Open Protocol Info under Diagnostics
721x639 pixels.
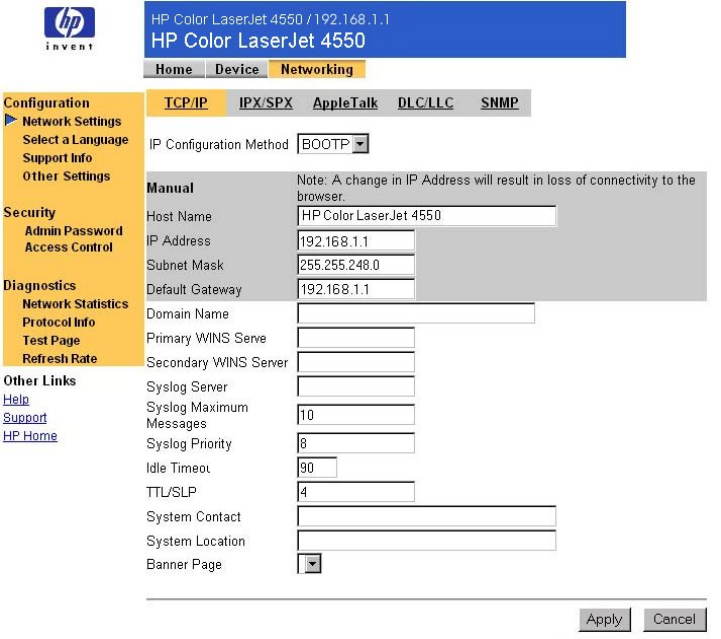[x=59, y=322]
